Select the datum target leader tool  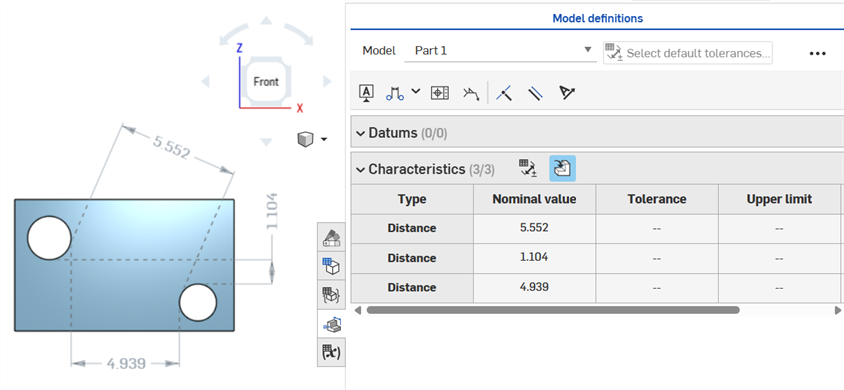[471, 93]
